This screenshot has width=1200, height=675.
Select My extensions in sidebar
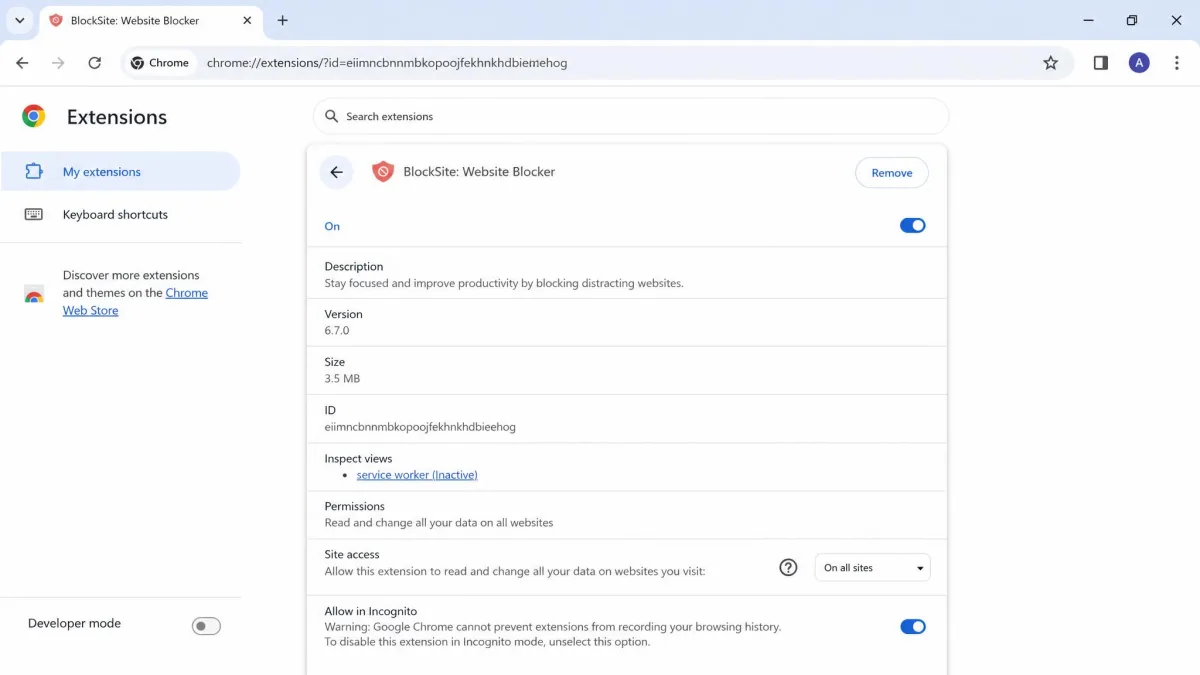(x=120, y=171)
